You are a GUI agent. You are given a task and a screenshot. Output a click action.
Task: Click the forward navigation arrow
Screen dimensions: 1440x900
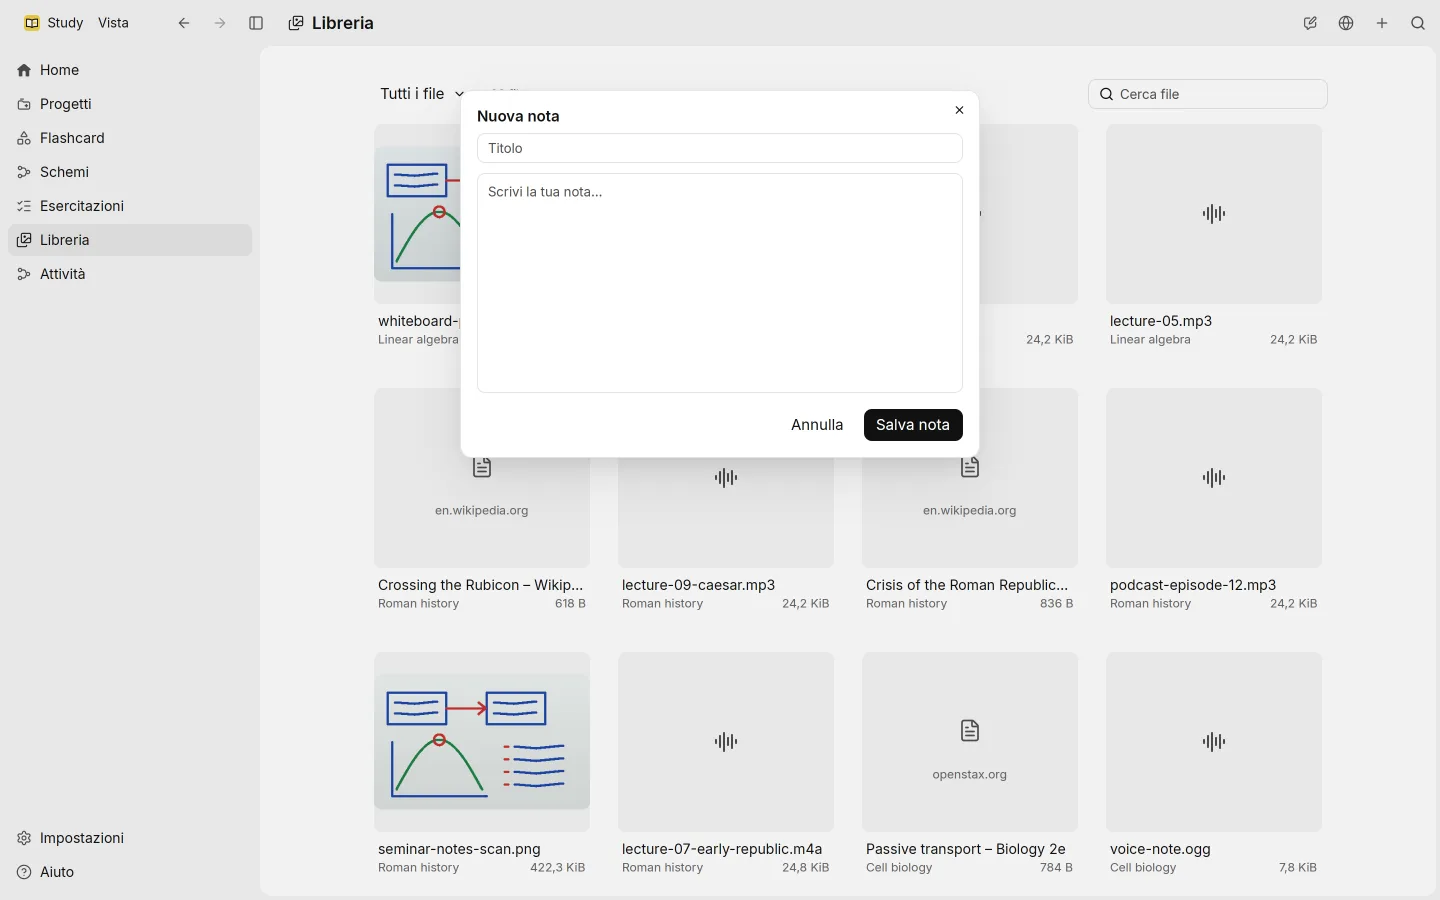220,23
